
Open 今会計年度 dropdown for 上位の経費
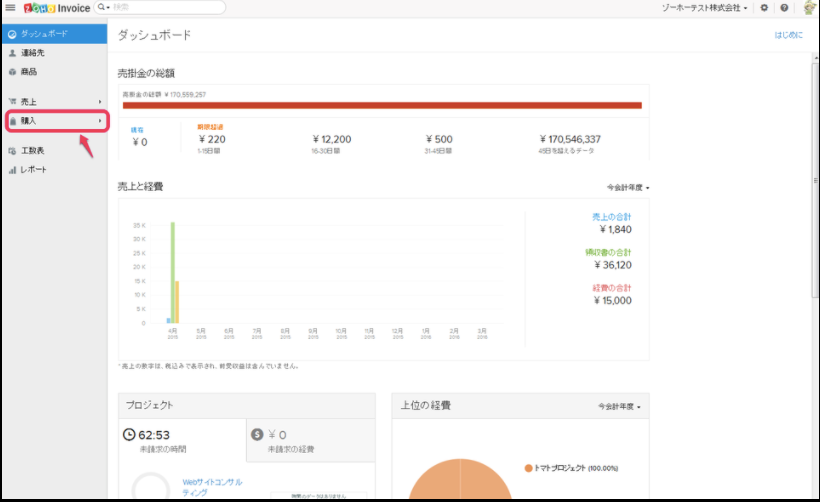tap(619, 406)
